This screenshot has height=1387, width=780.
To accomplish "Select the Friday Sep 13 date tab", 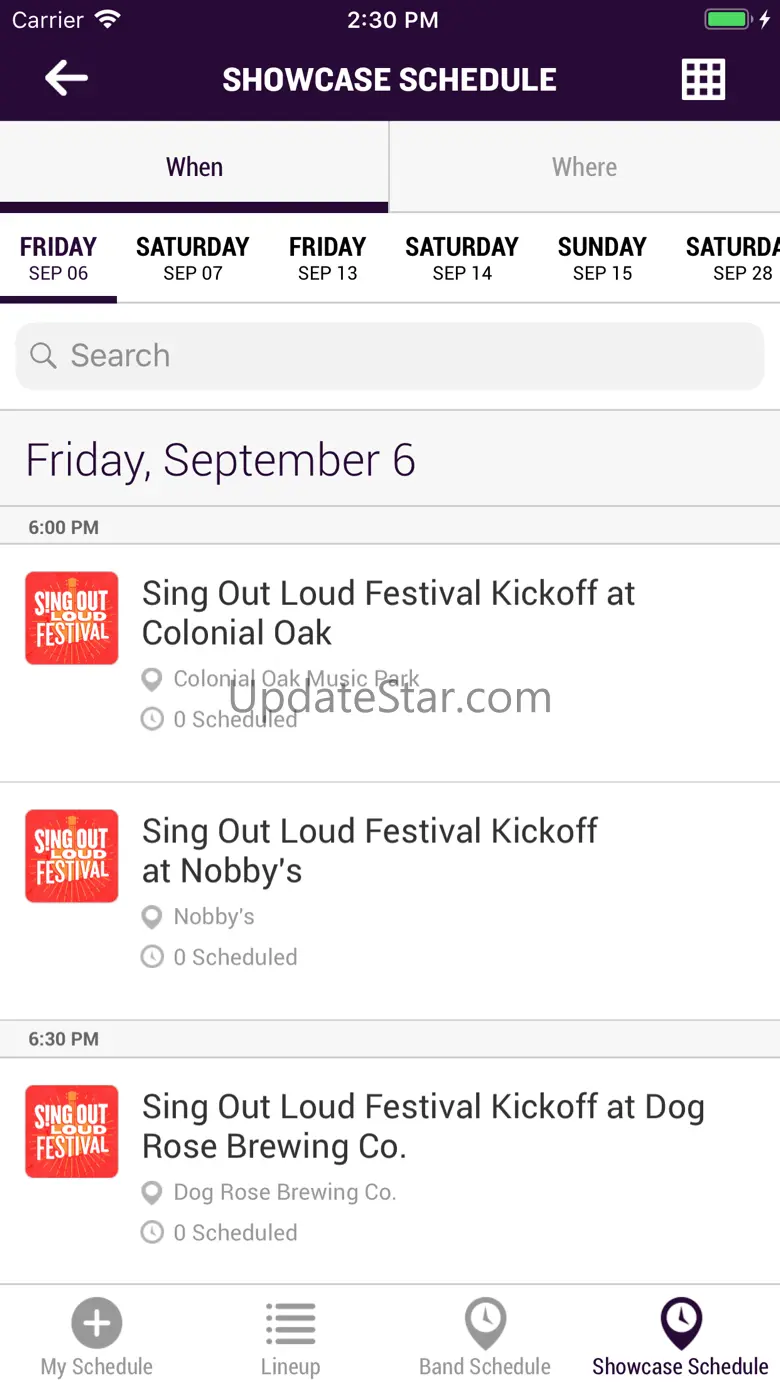I will [327, 259].
